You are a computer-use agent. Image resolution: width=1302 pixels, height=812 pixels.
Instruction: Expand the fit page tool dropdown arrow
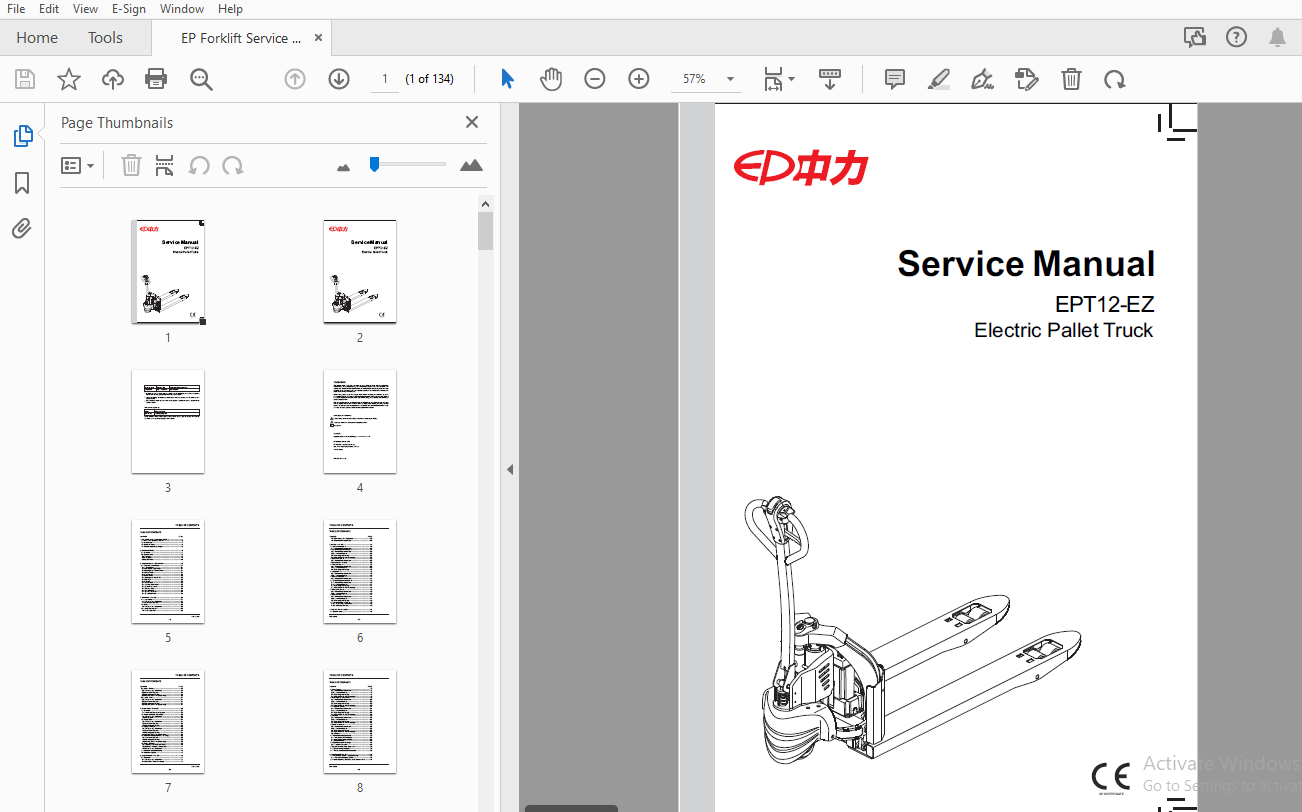(792, 79)
